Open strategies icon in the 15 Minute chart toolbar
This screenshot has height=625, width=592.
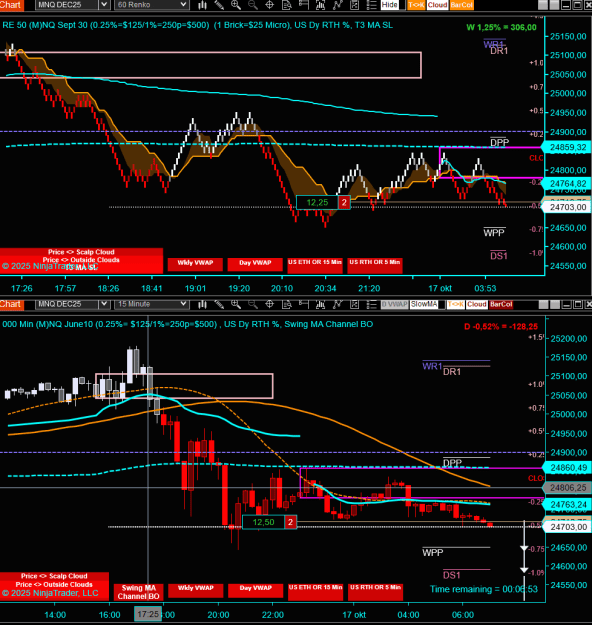(x=354, y=305)
